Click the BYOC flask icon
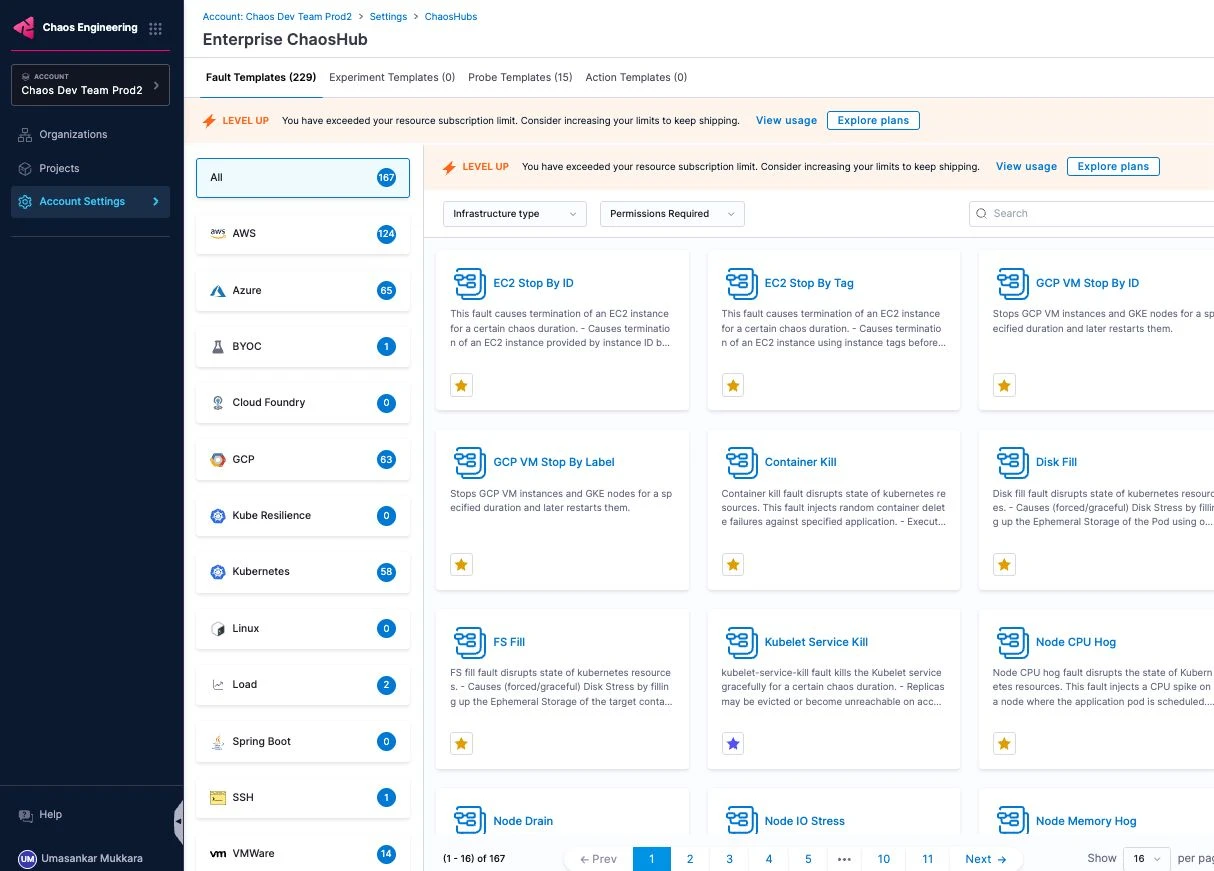This screenshot has height=871, width=1214. coord(218,346)
